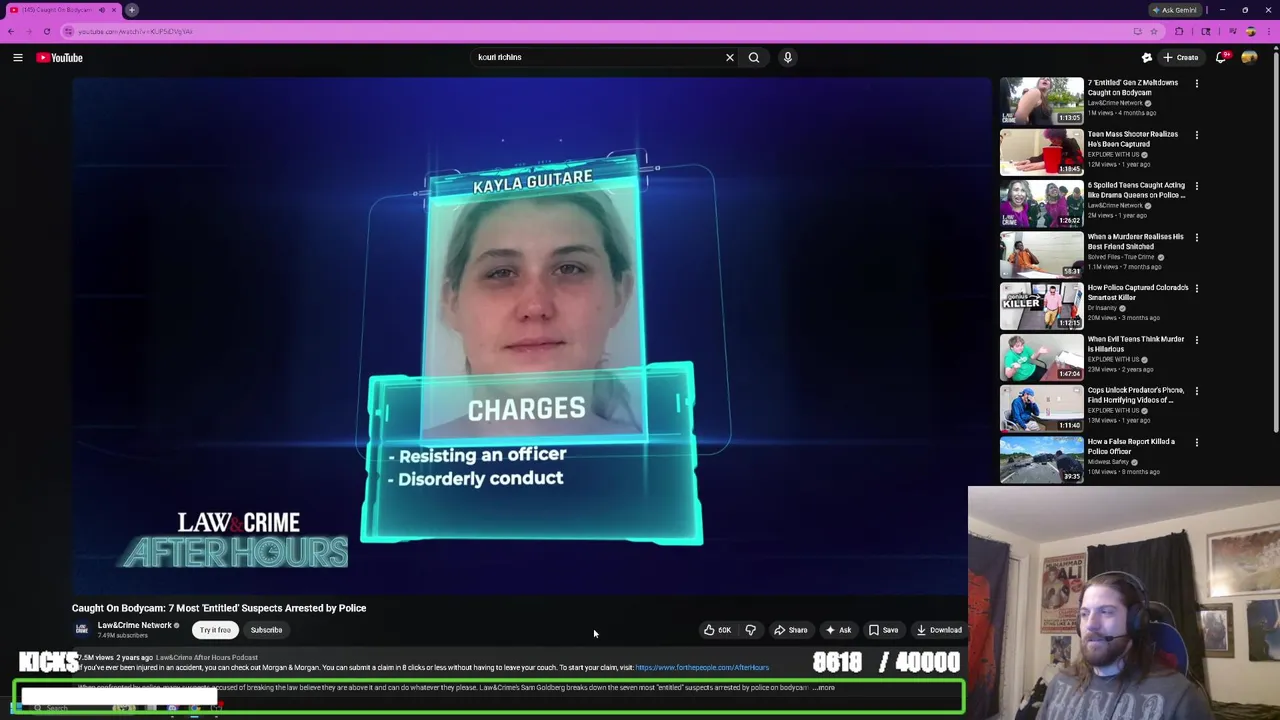
Task: Click the Share button
Action: tap(791, 630)
